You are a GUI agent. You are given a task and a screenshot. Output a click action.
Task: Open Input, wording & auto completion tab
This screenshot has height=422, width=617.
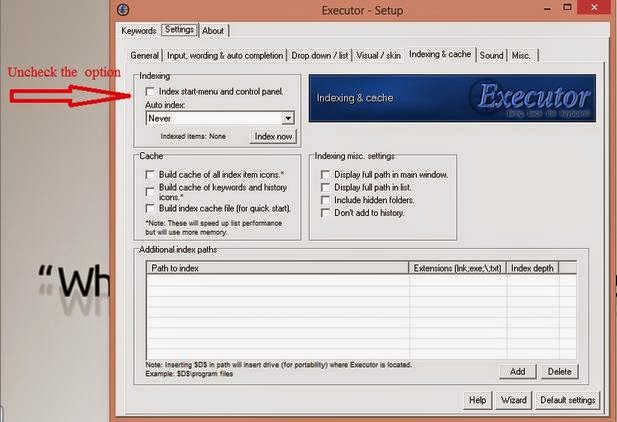coord(225,56)
